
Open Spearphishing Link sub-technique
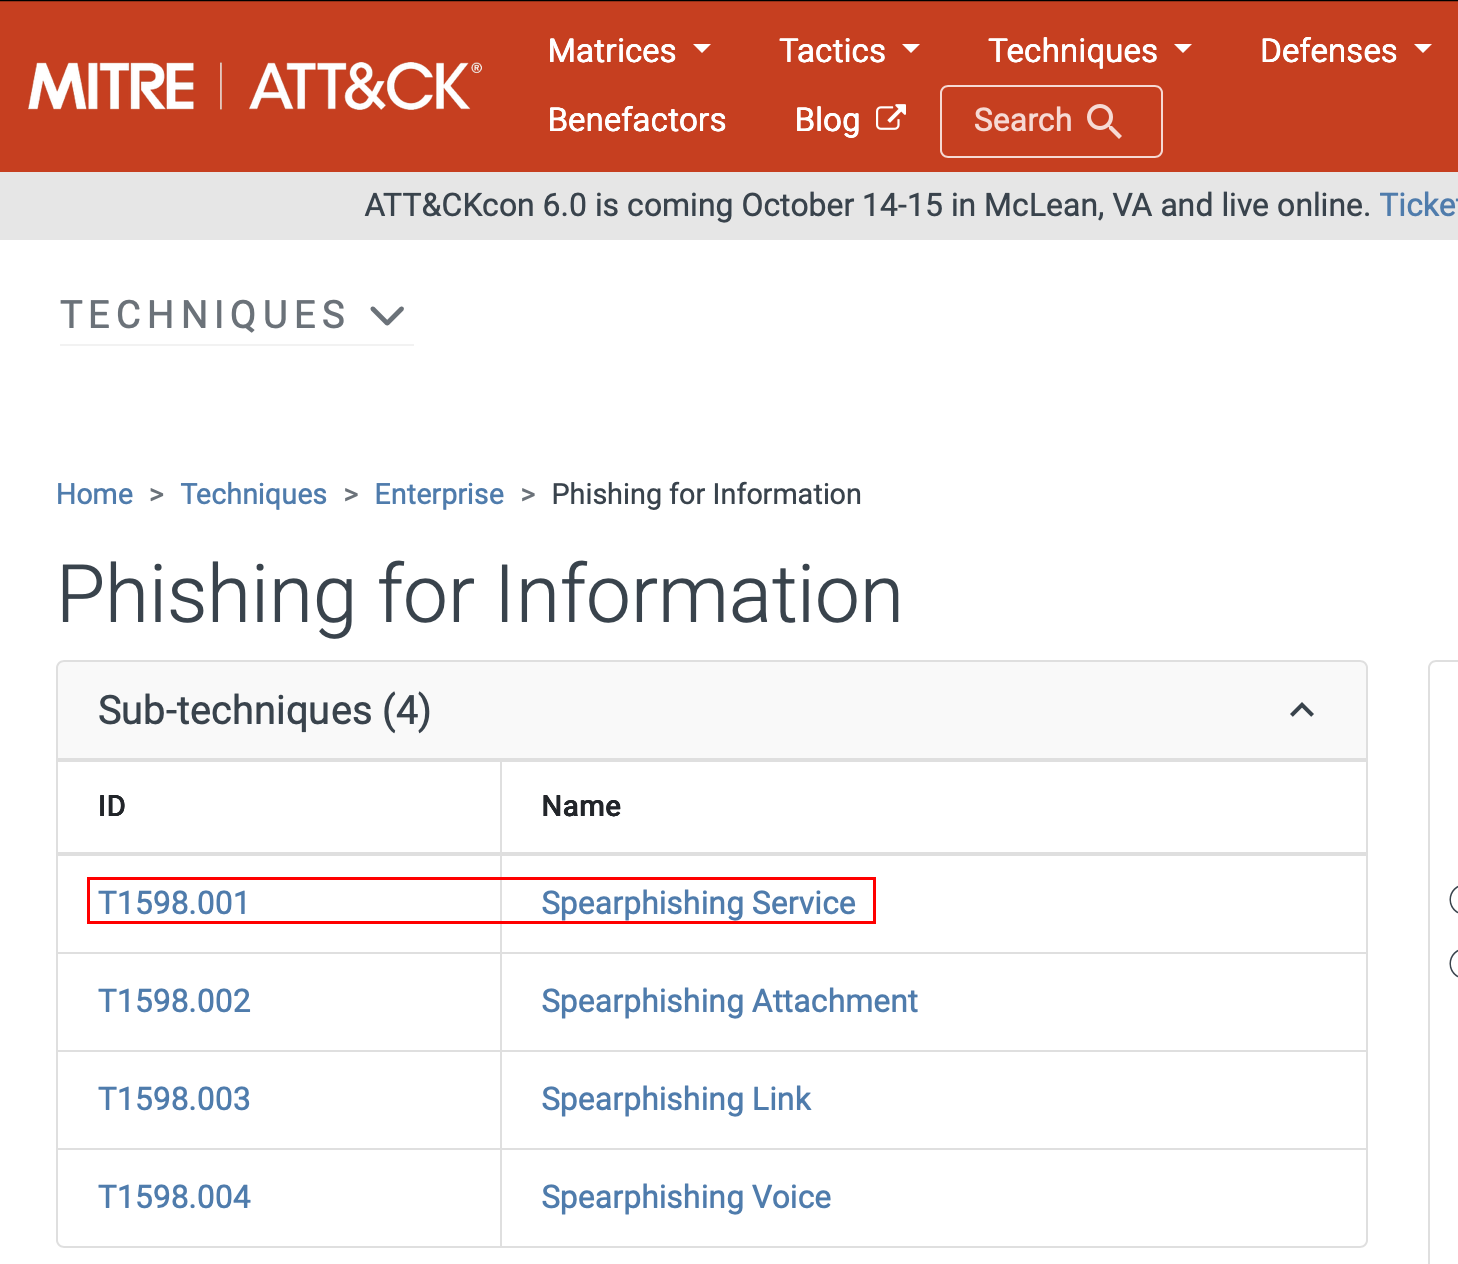[x=676, y=1099]
